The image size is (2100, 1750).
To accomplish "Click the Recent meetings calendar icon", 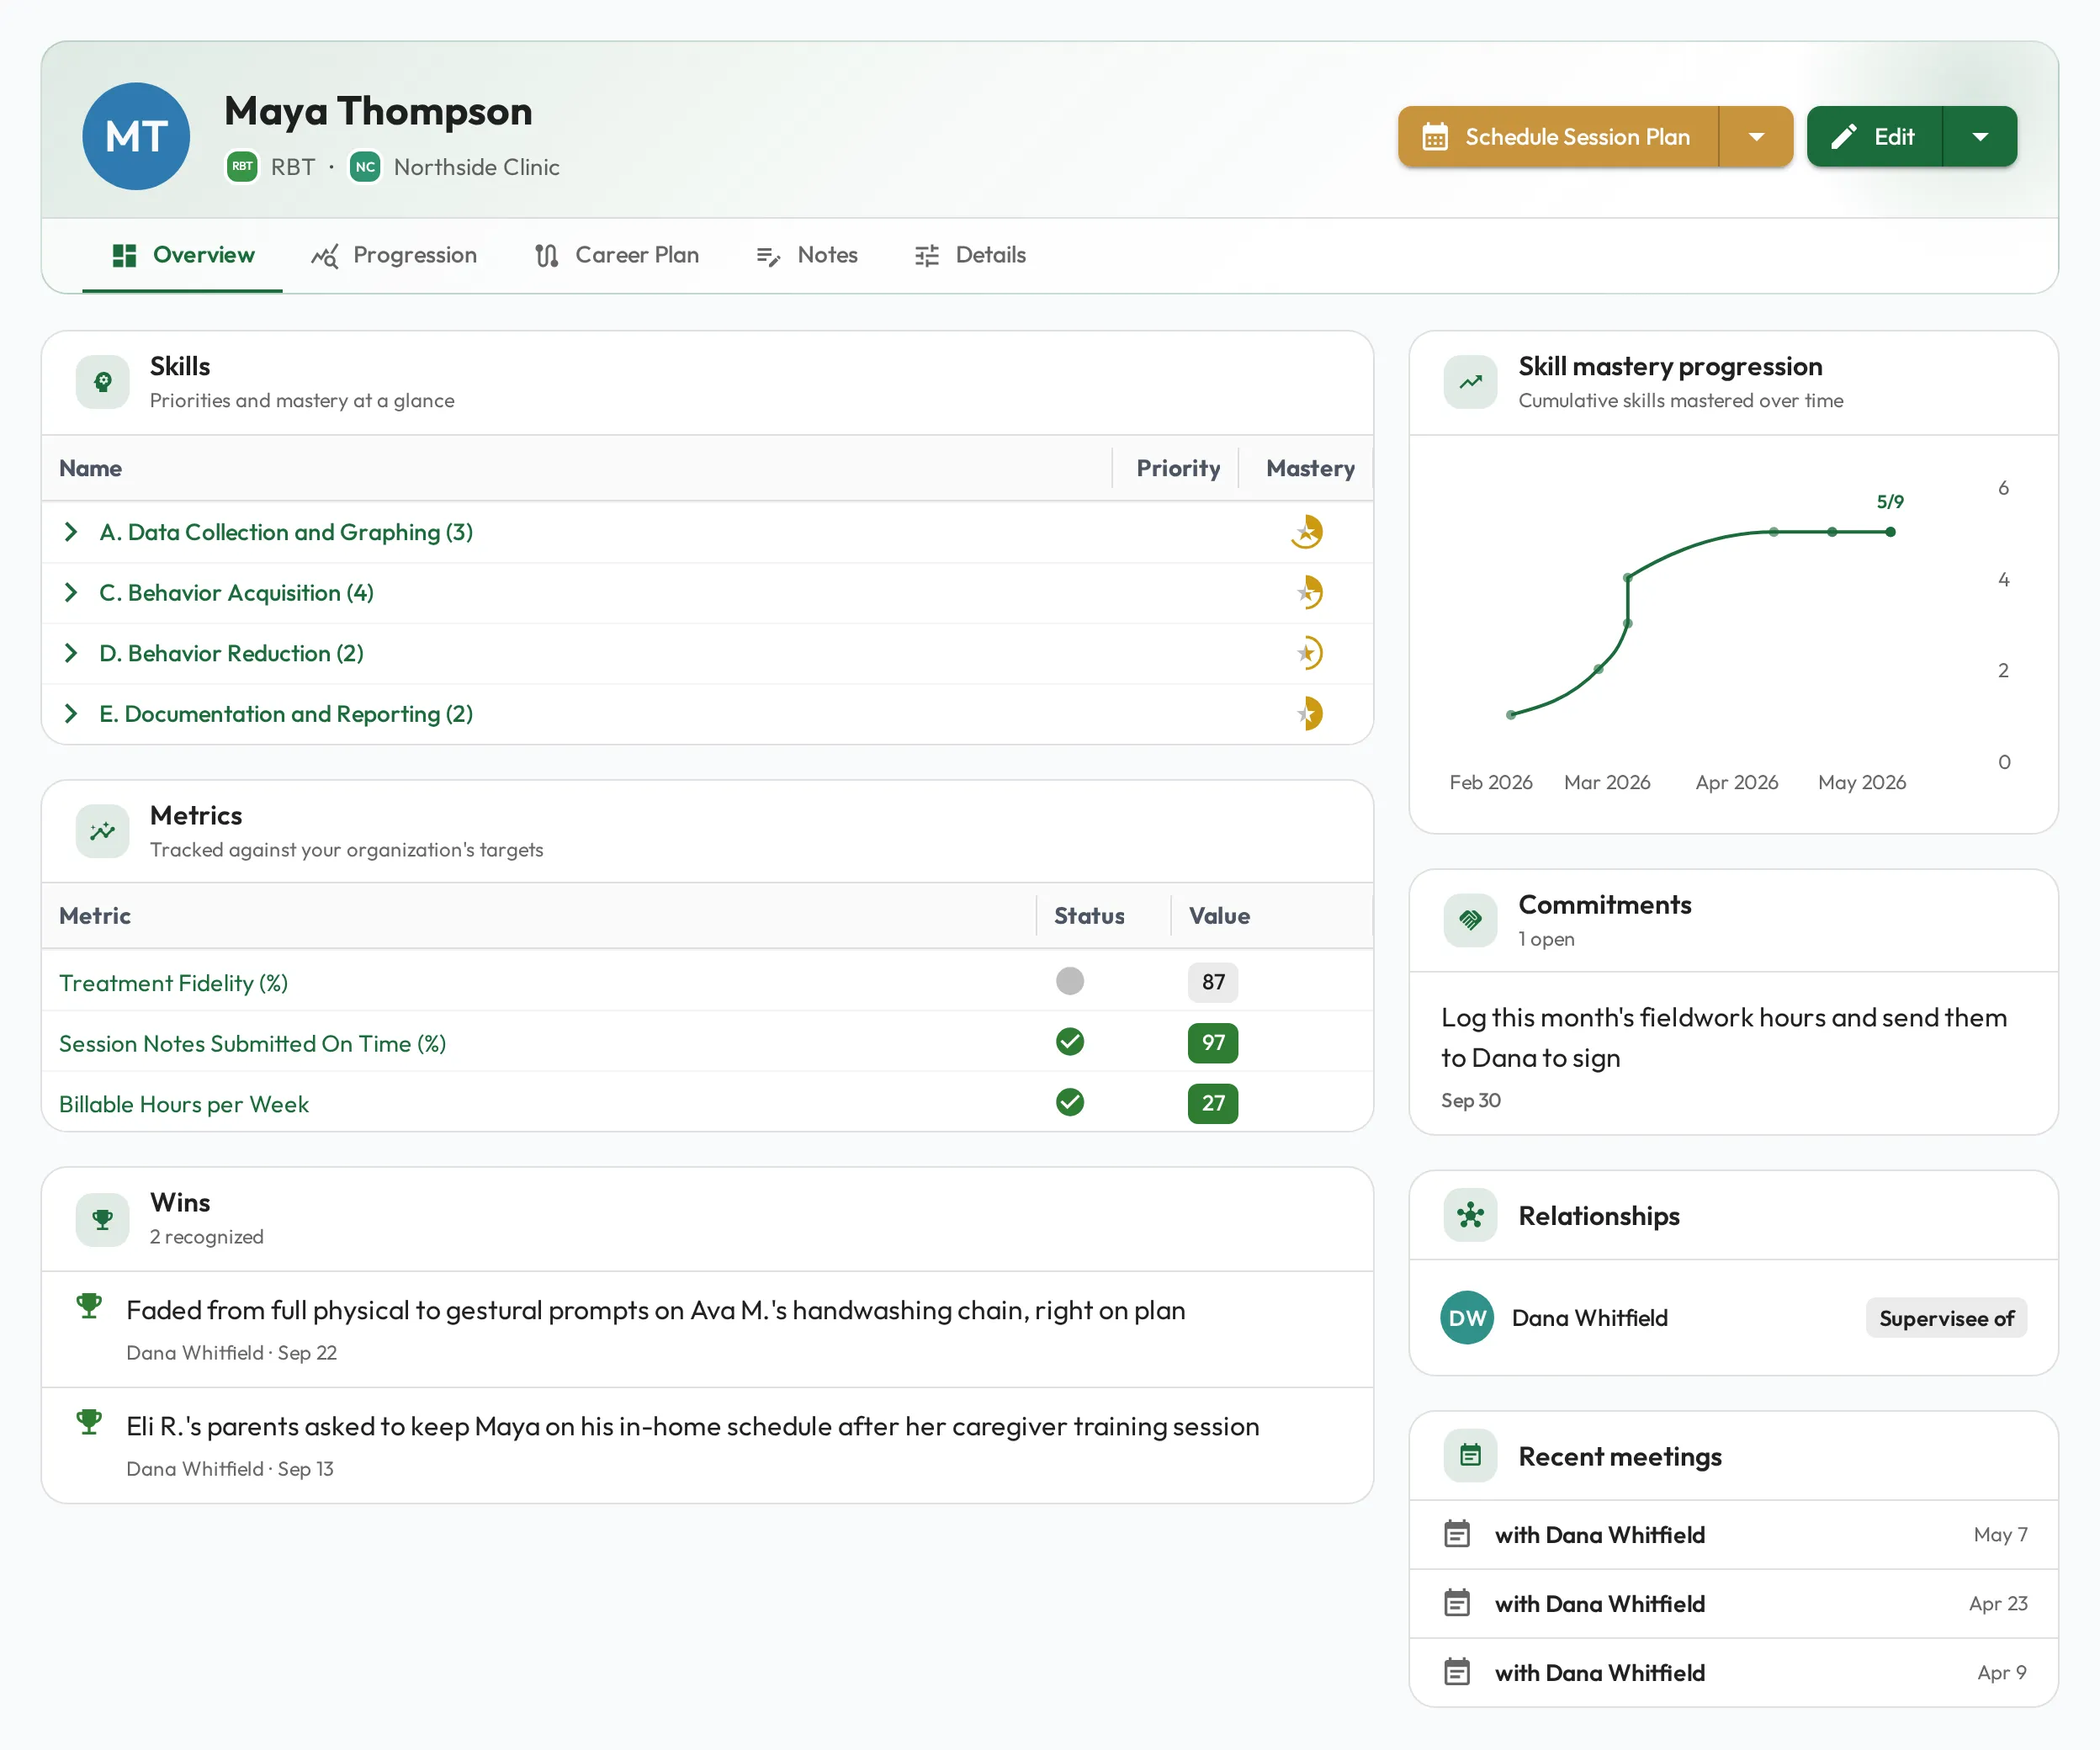I will 1470,1456.
